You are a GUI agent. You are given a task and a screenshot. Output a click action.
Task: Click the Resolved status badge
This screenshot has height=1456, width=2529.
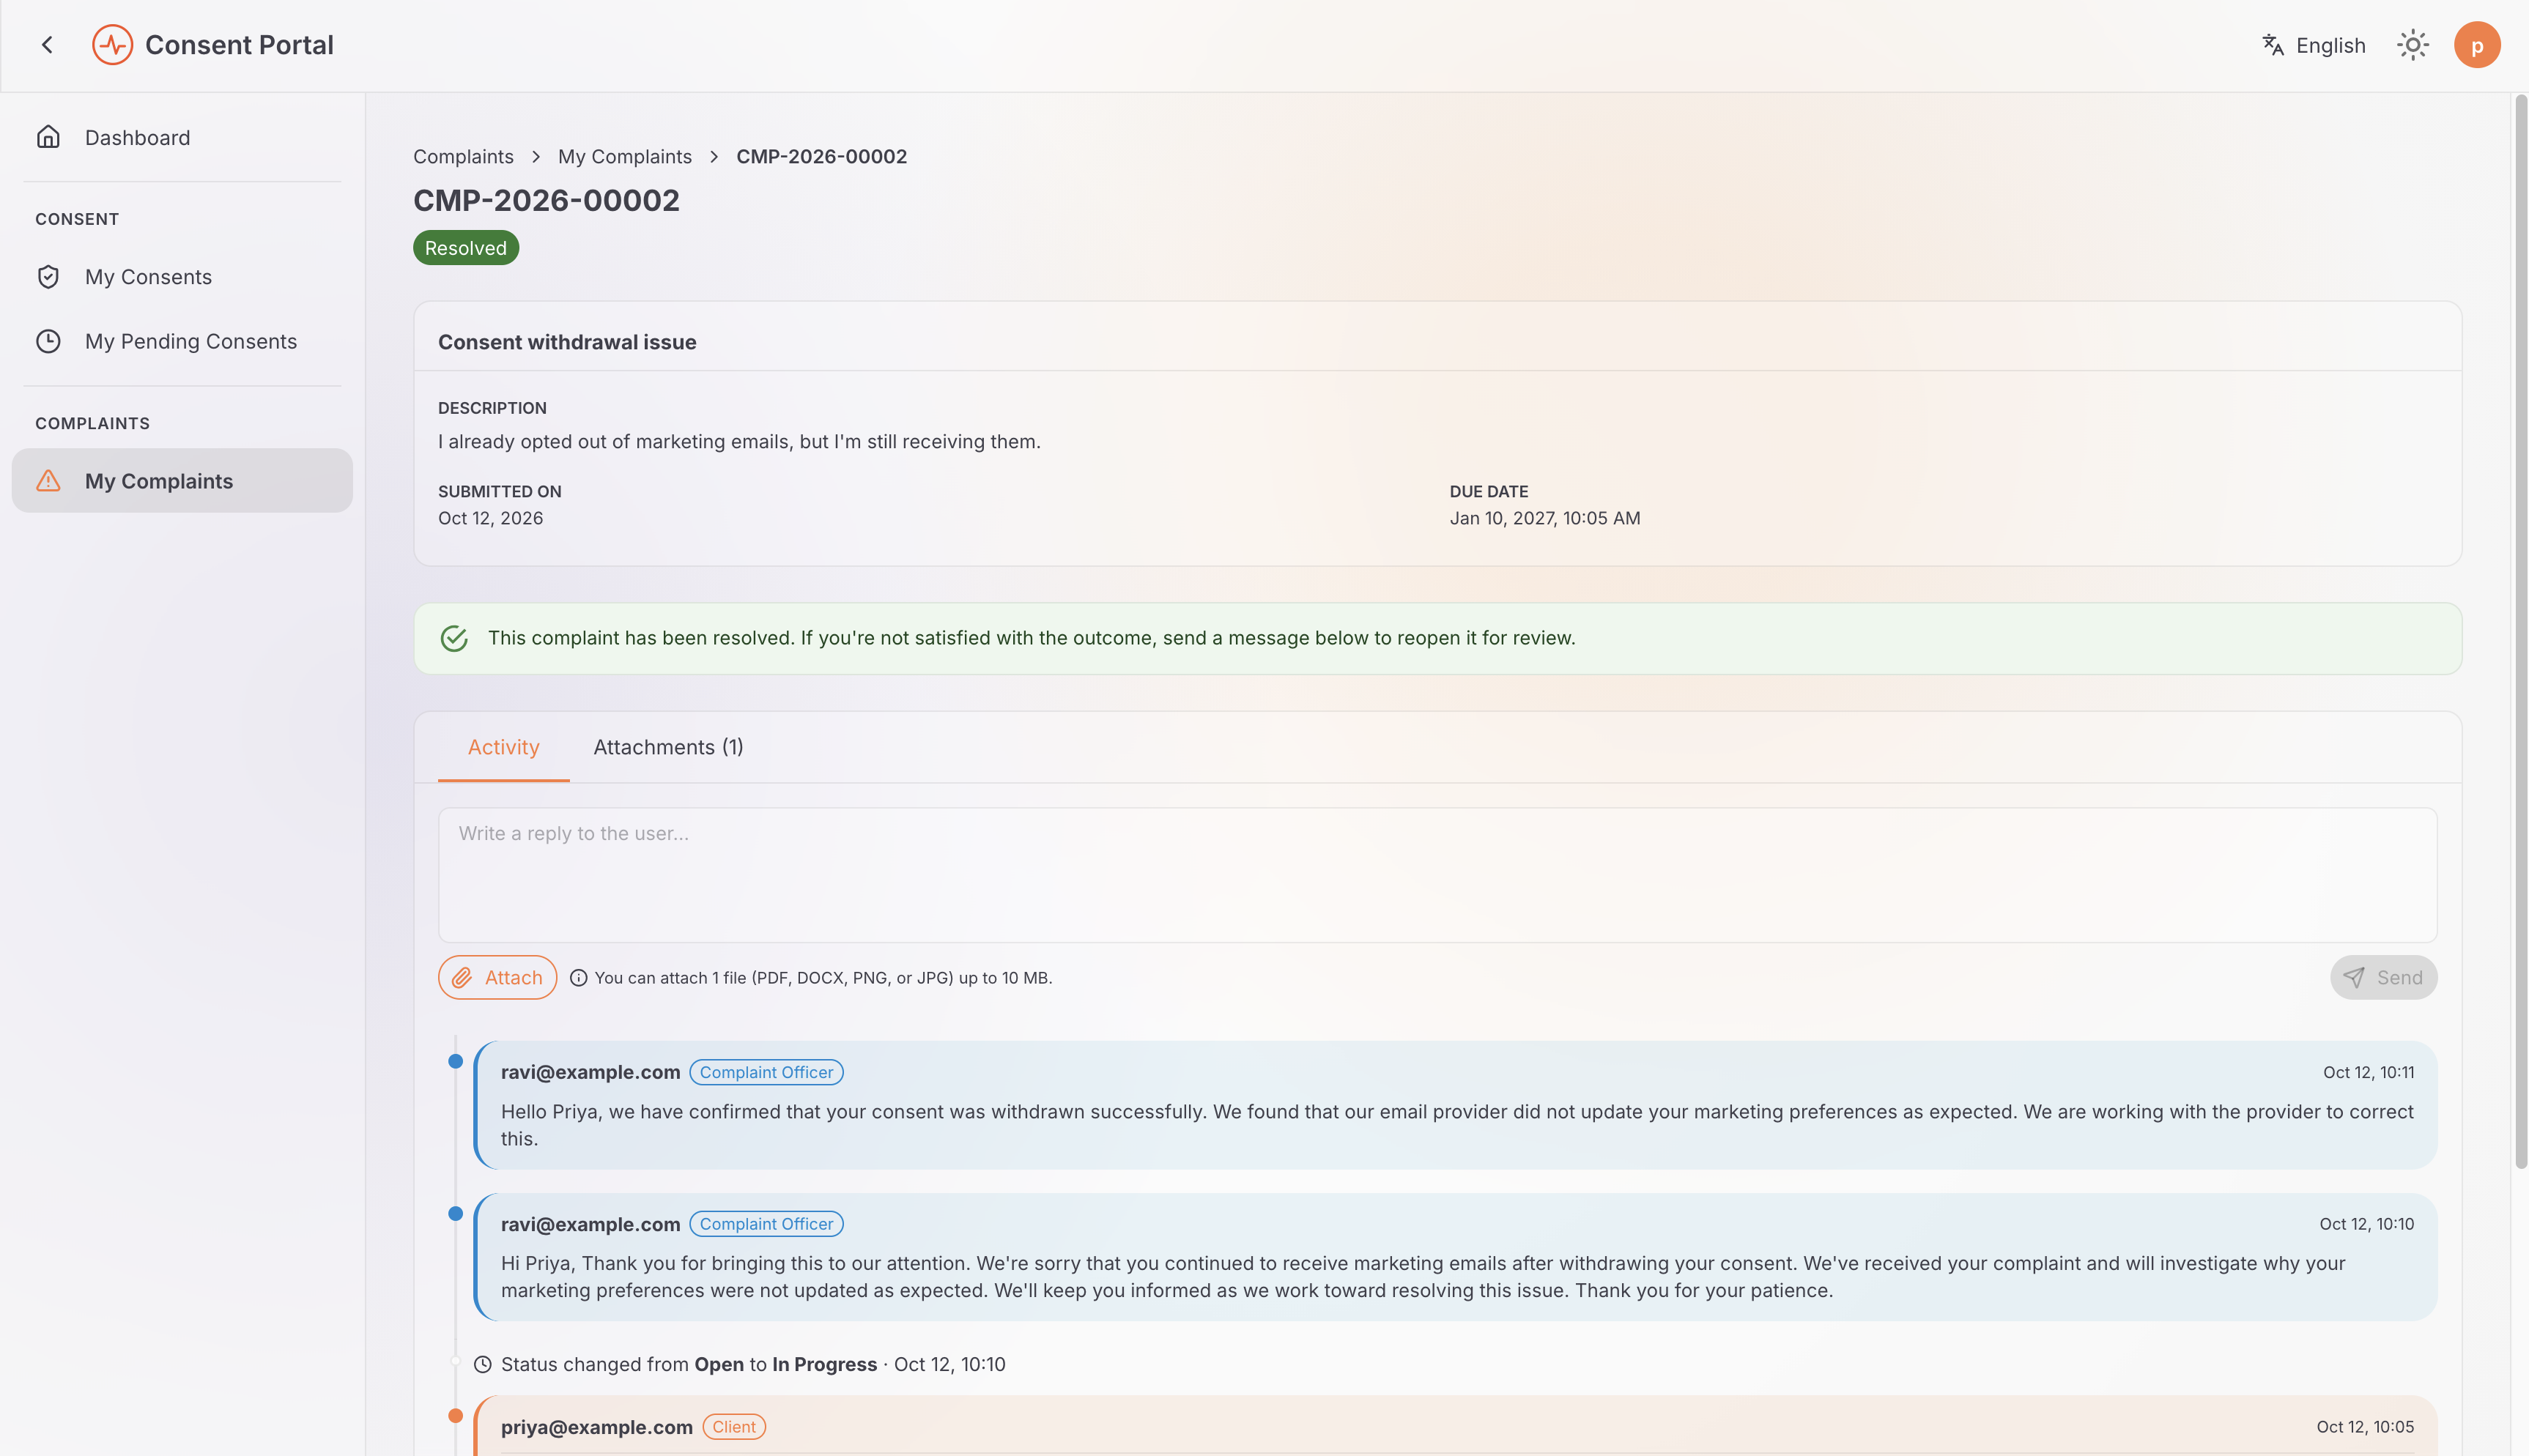pos(466,248)
